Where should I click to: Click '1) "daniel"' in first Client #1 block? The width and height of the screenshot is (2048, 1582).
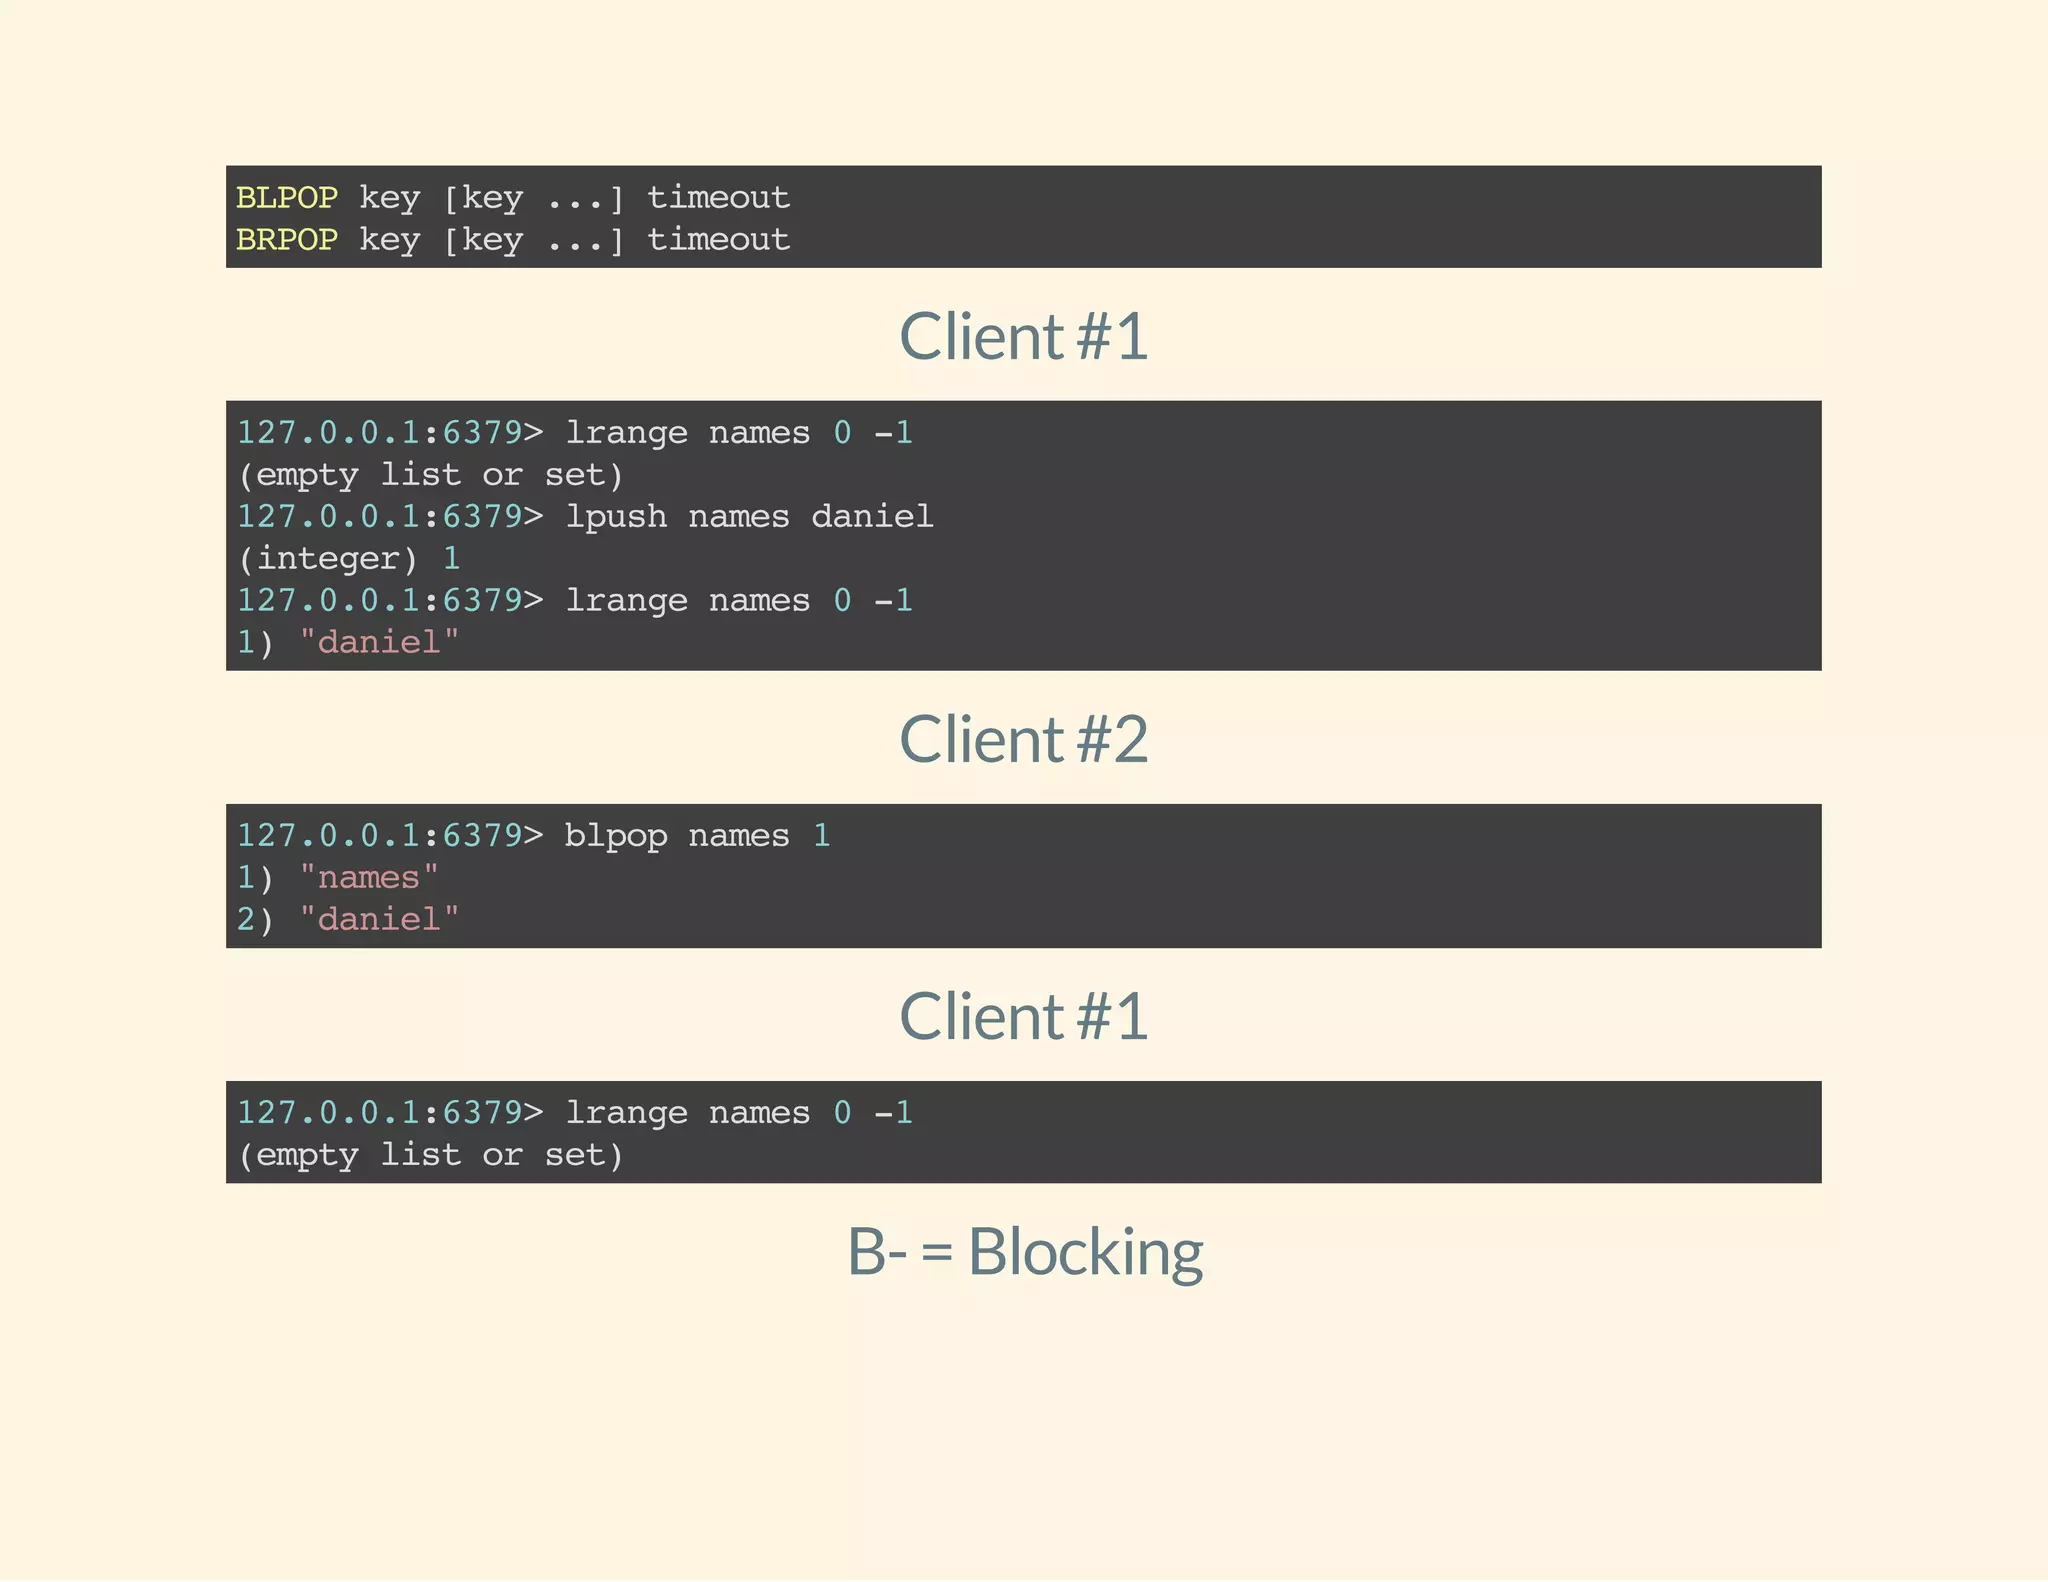347,642
